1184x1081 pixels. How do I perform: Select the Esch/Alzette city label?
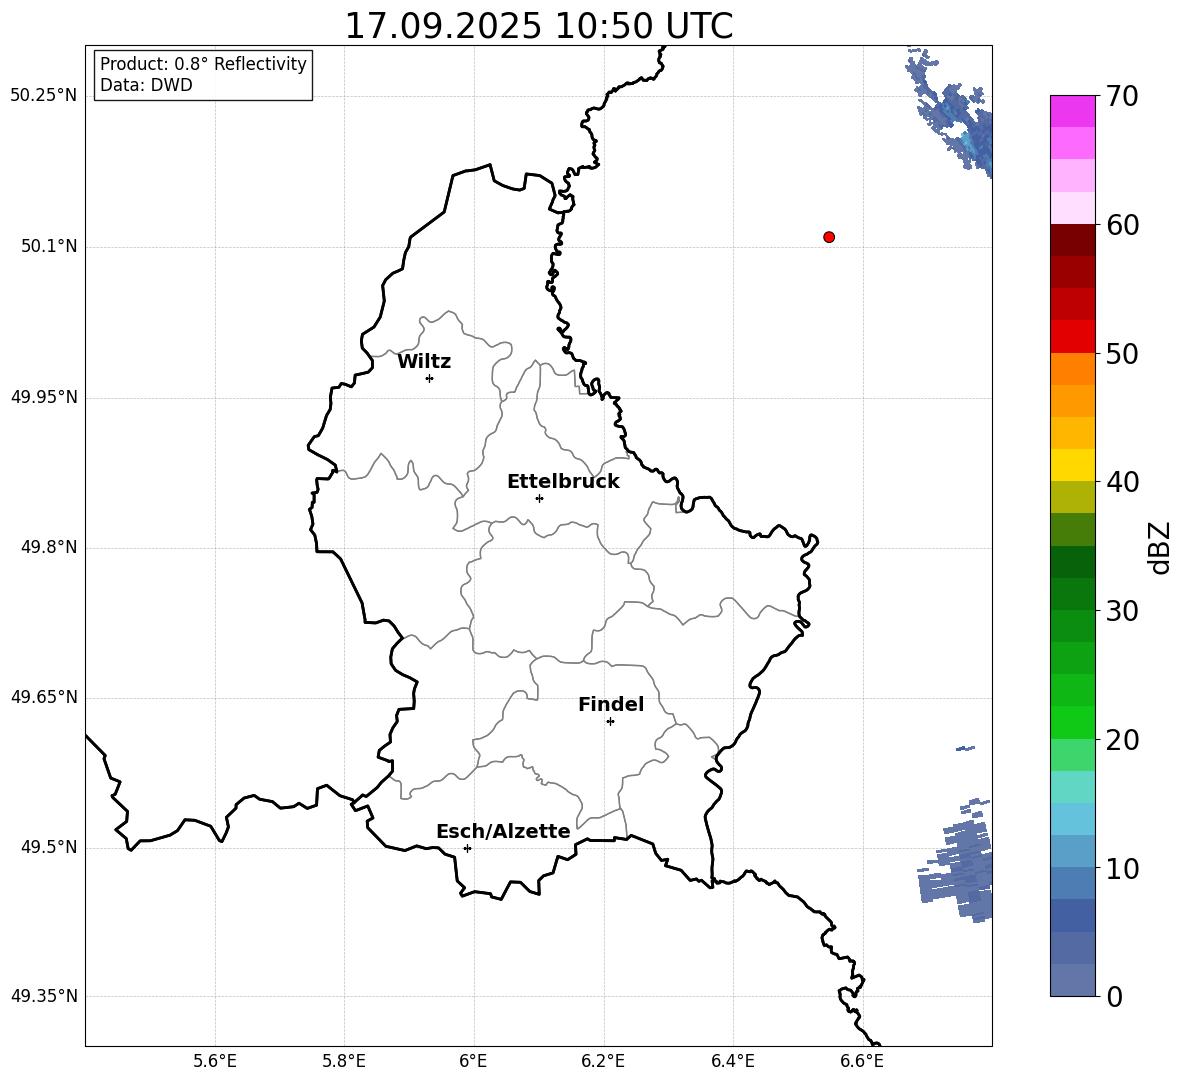pyautogui.click(x=503, y=831)
